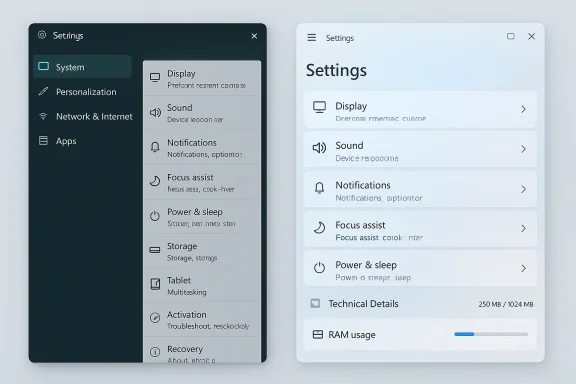Expand Display chevron in light window
Screen dimensions: 576x384
pos(523,109)
